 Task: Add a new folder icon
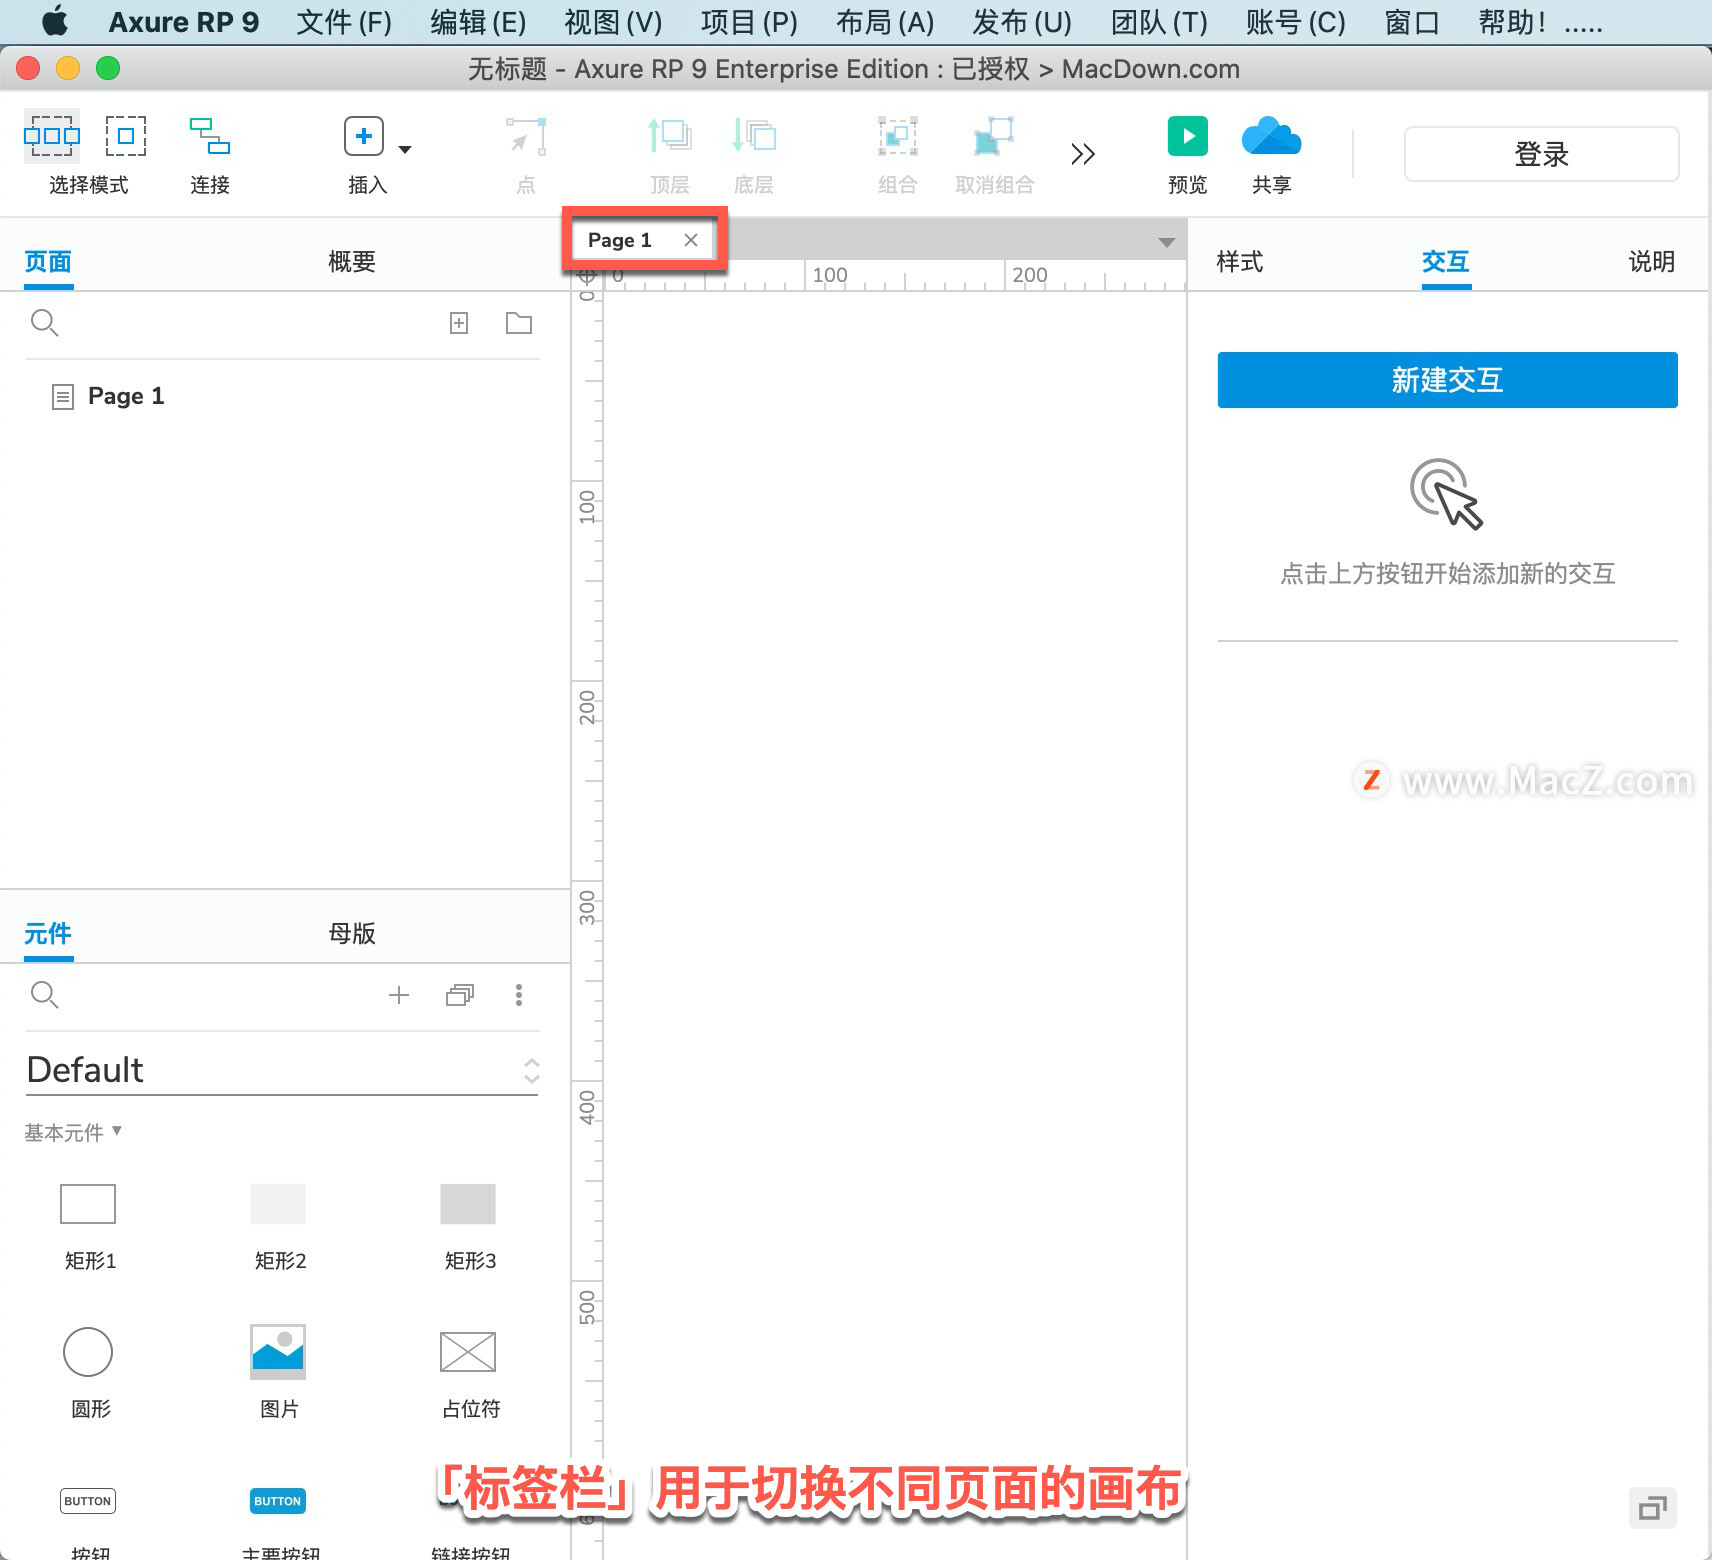coord(519,323)
